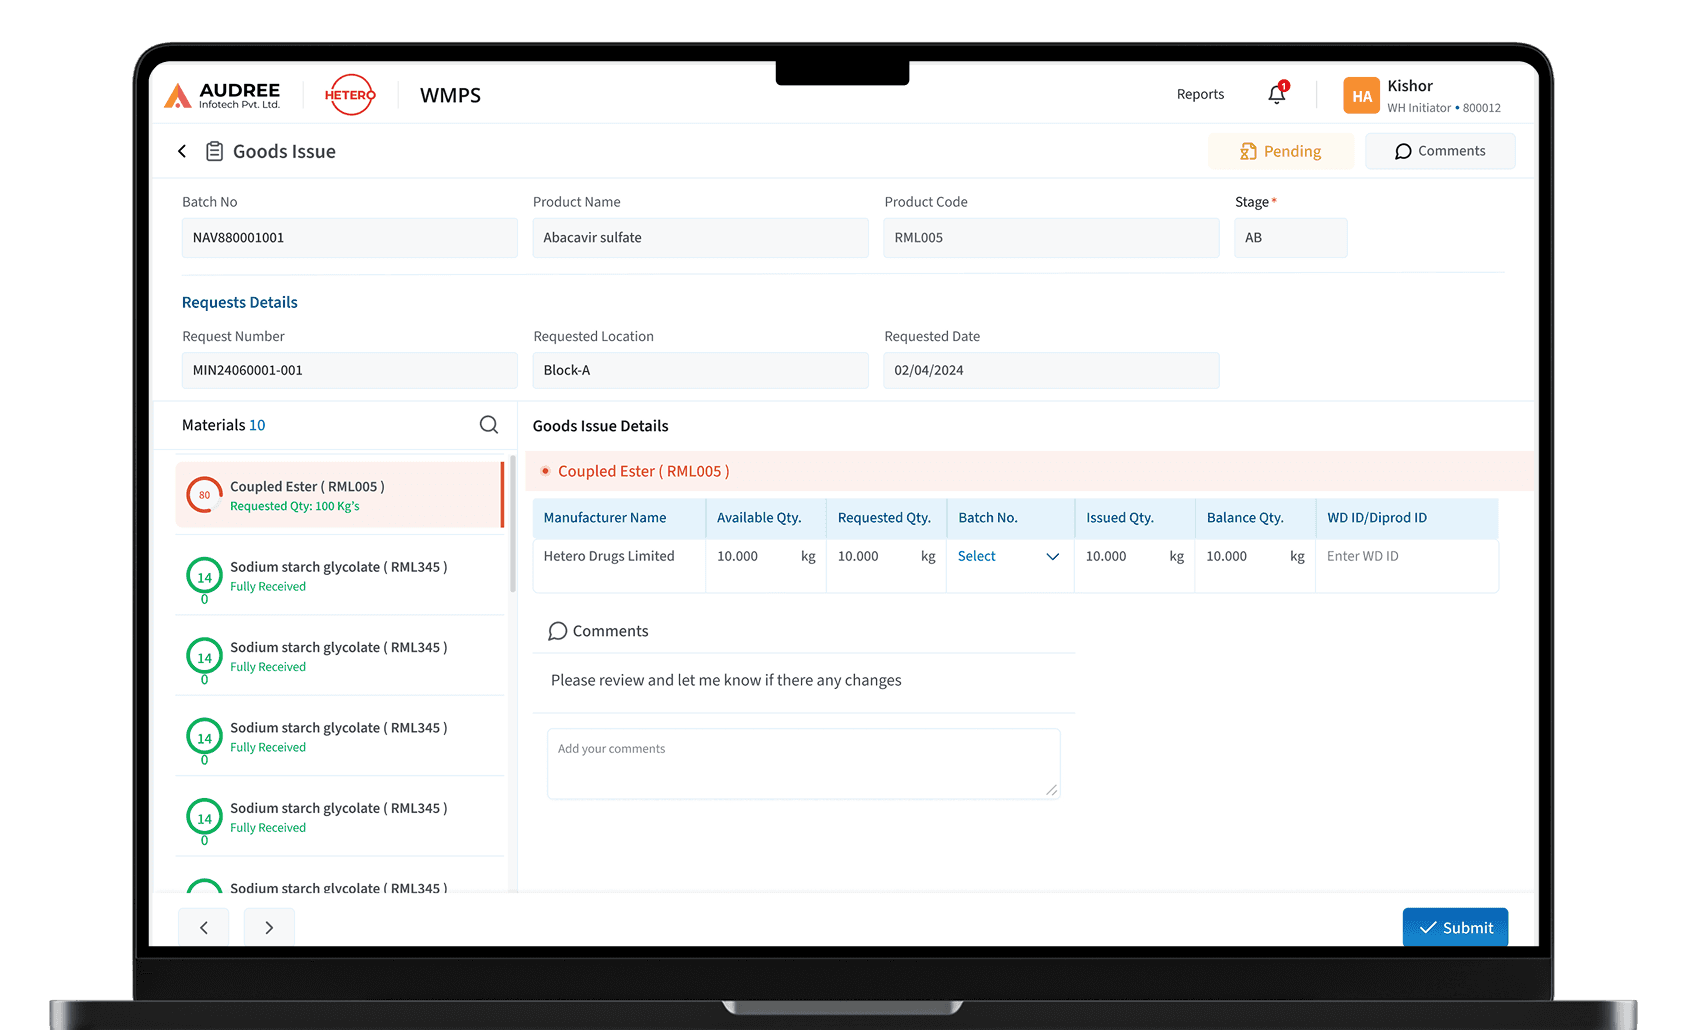Click the Coupled Ester 80 progress ring
The height and width of the screenshot is (1030, 1687).
[205, 495]
